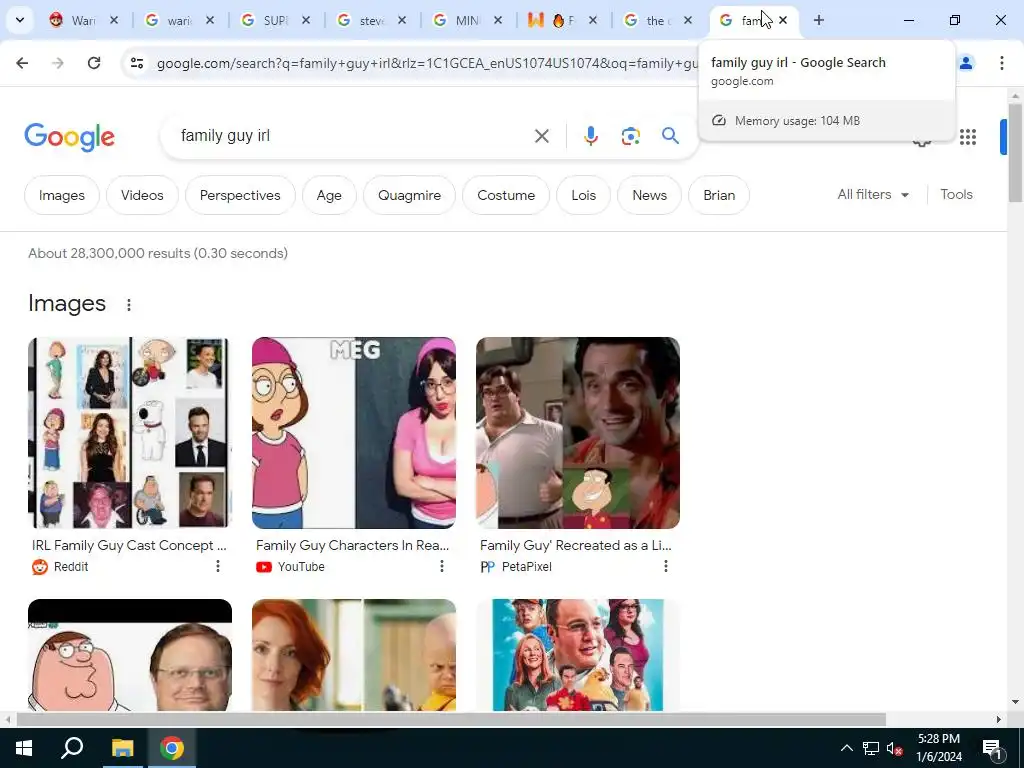Image resolution: width=1024 pixels, height=768 pixels.
Task: Click the horizontal scrollbar thumb
Action: (451, 720)
